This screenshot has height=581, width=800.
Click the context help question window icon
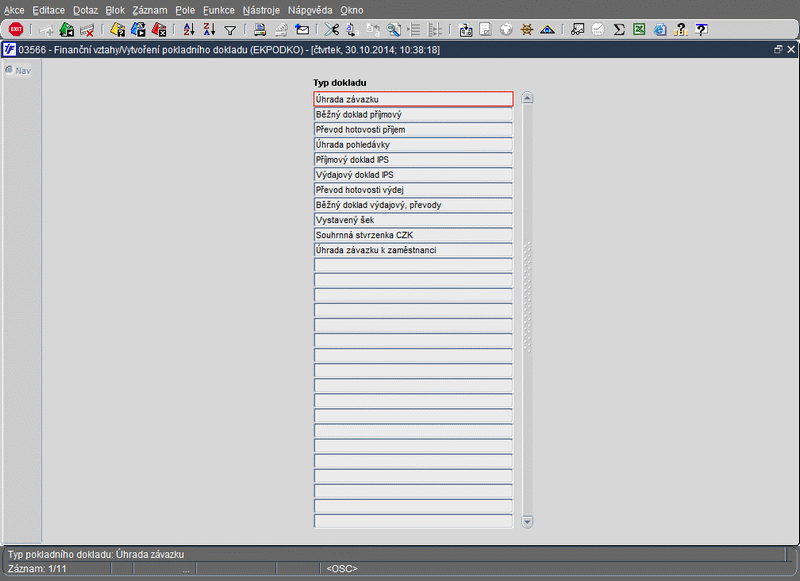[702, 30]
